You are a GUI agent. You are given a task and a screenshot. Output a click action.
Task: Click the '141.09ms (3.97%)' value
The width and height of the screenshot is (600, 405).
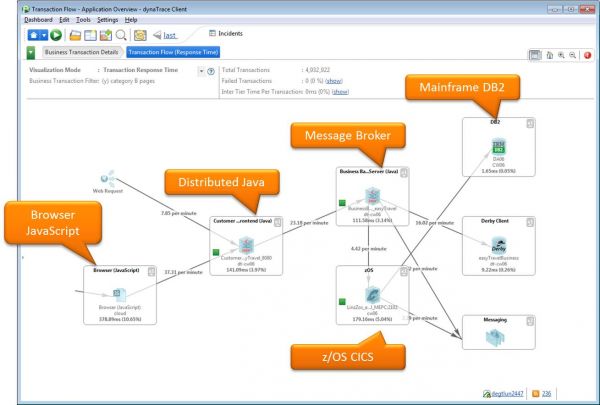click(x=246, y=270)
